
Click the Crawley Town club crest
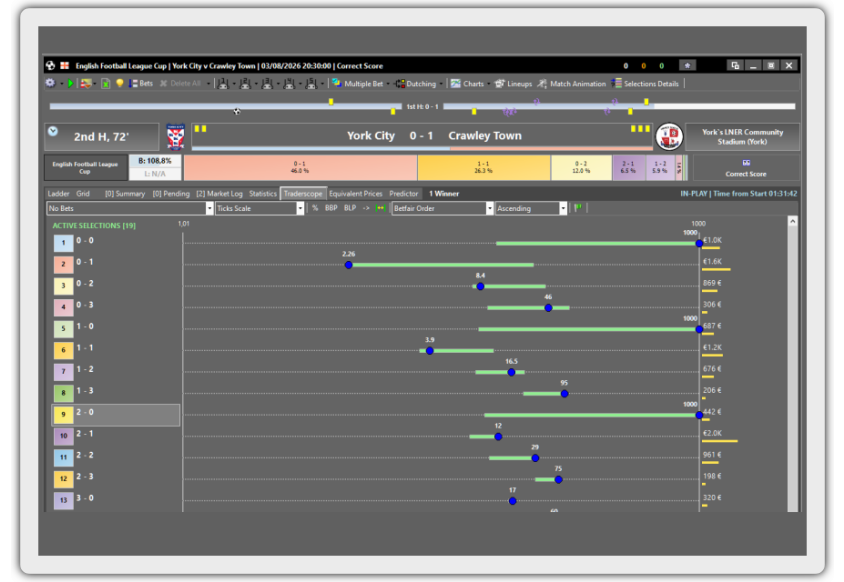(x=670, y=137)
